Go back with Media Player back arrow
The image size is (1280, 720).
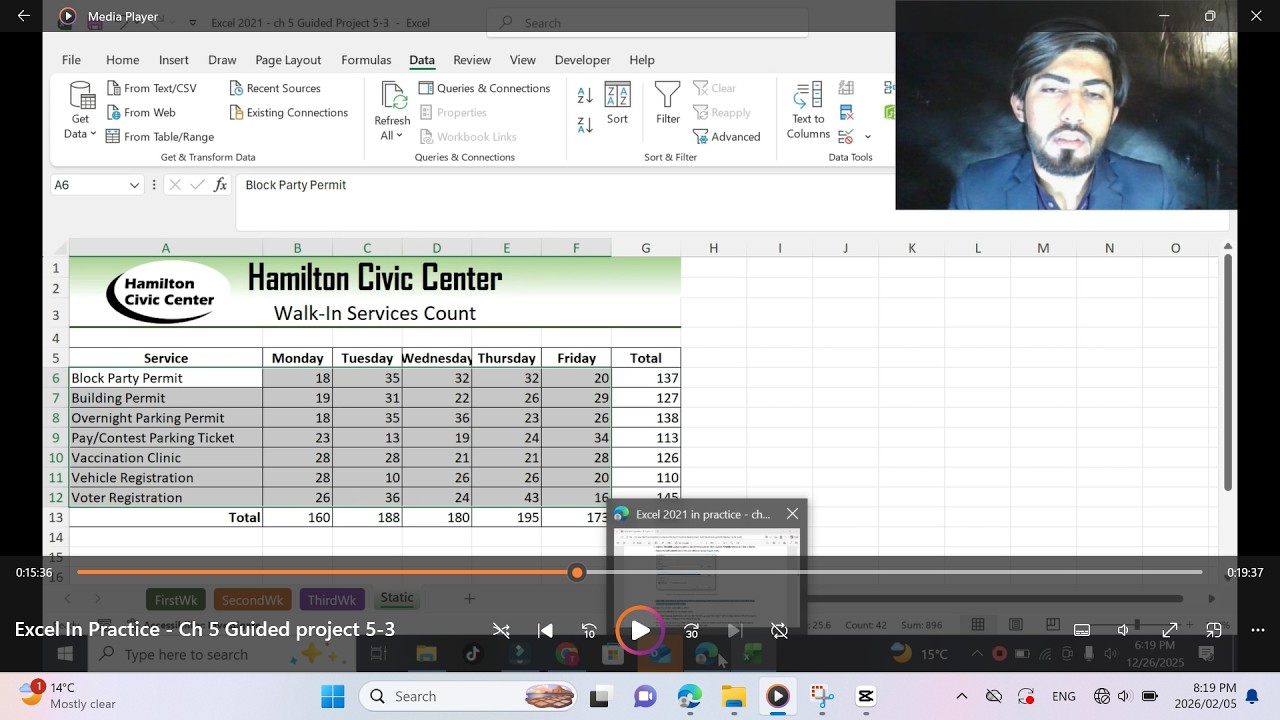pyautogui.click(x=24, y=16)
